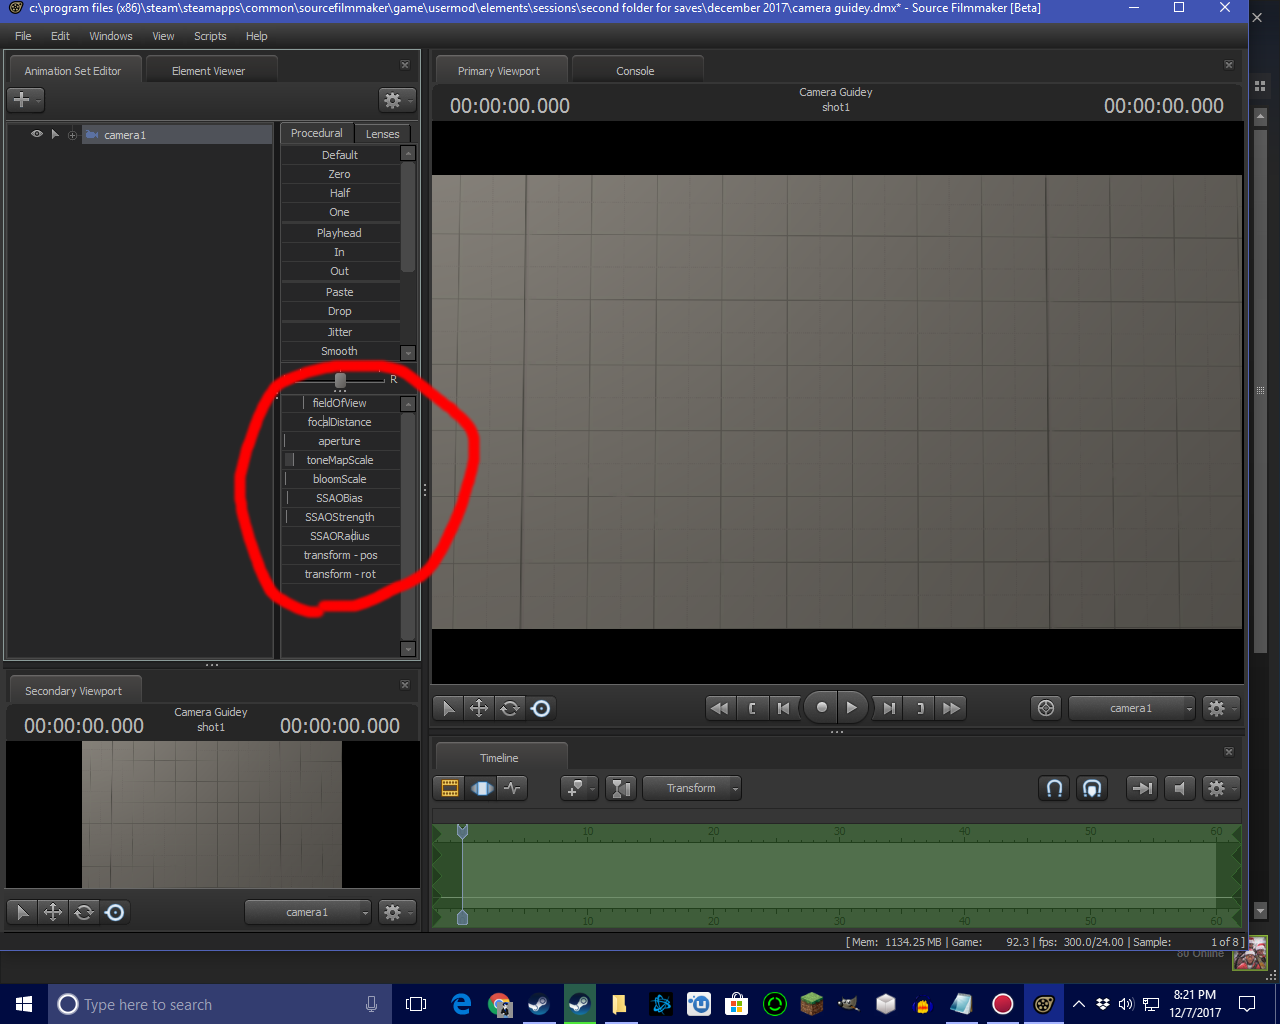Pick the screen manipulator in Primary Viewport

tap(541, 708)
